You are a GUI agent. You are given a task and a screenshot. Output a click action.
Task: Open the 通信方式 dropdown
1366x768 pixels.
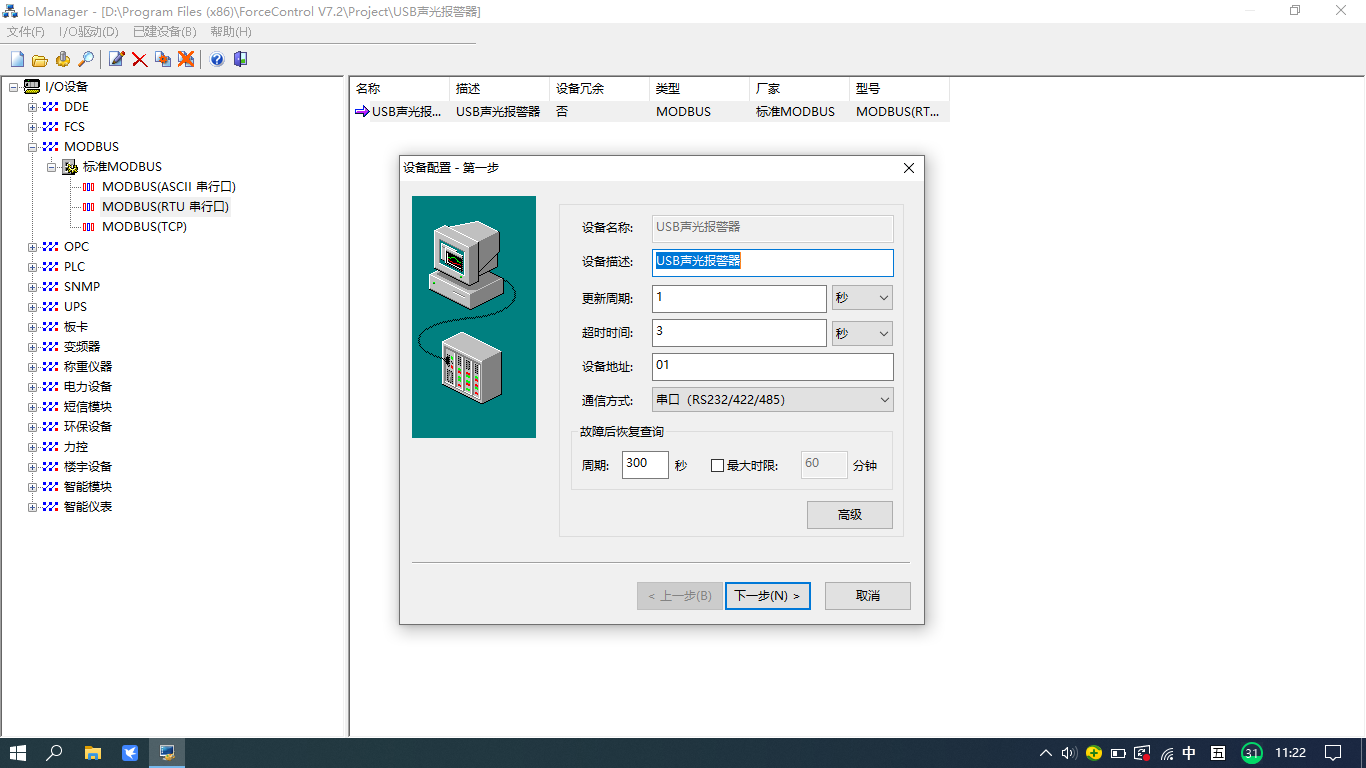(772, 400)
